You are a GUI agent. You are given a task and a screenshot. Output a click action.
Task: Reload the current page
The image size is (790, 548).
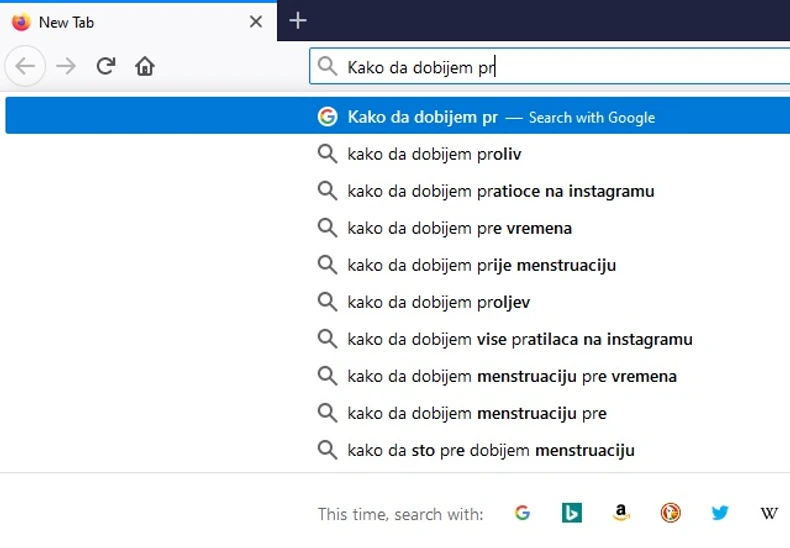tap(105, 67)
